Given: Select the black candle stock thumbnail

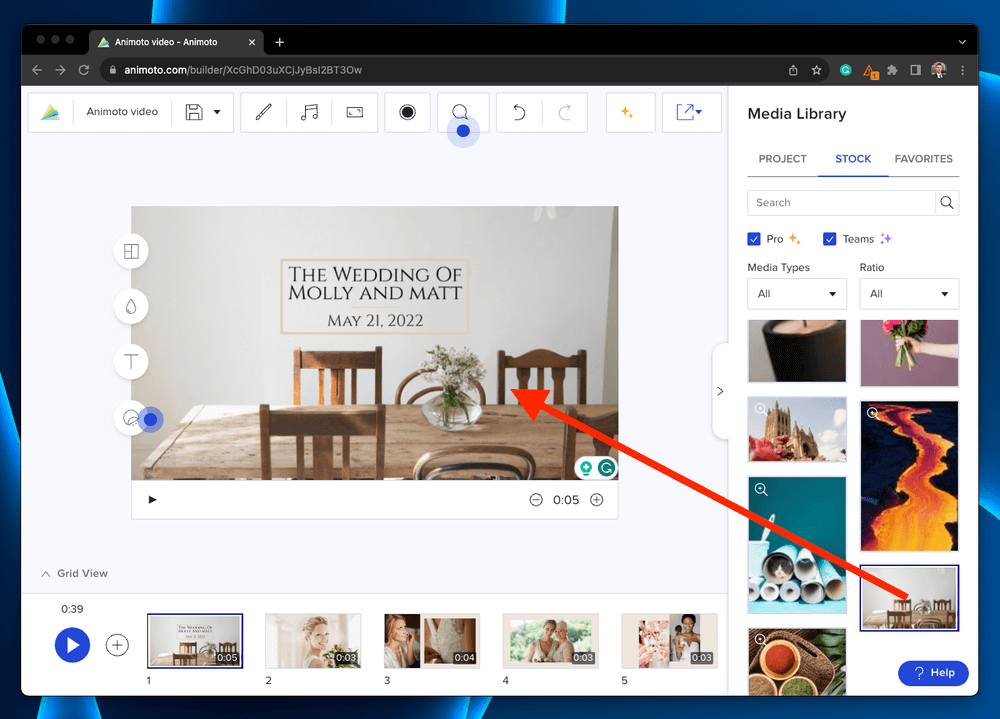Looking at the screenshot, I should tap(797, 352).
